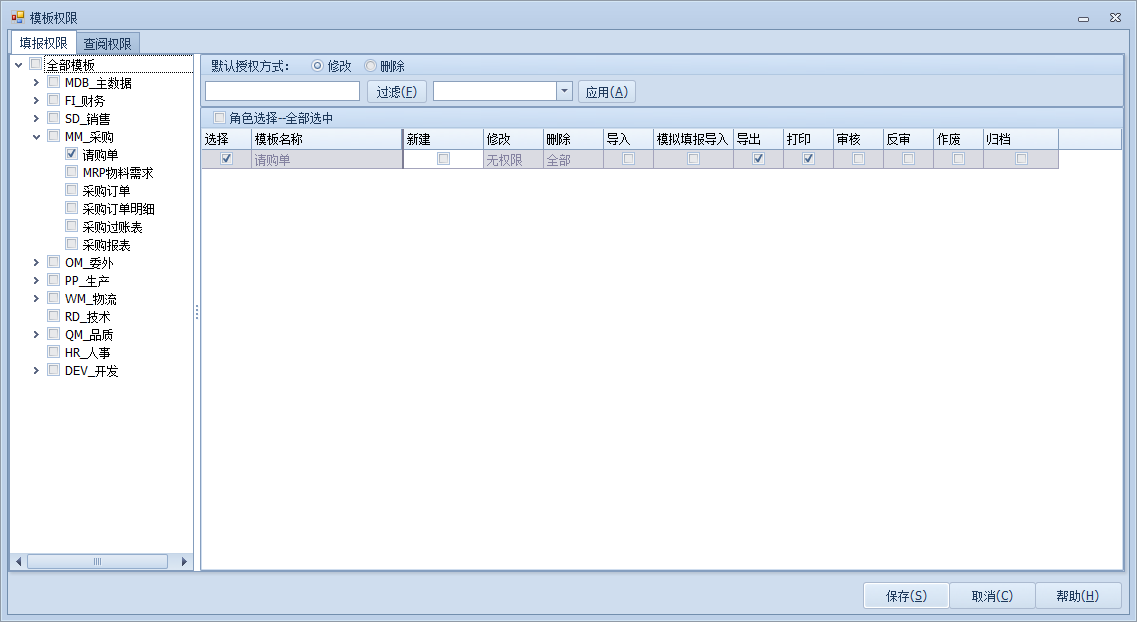
Task: Click the 应用(A) button
Action: pyautogui.click(x=606, y=92)
